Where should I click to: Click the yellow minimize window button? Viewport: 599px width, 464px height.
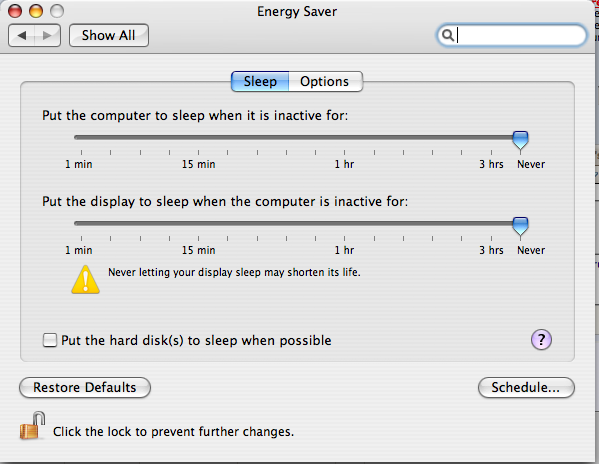(36, 11)
